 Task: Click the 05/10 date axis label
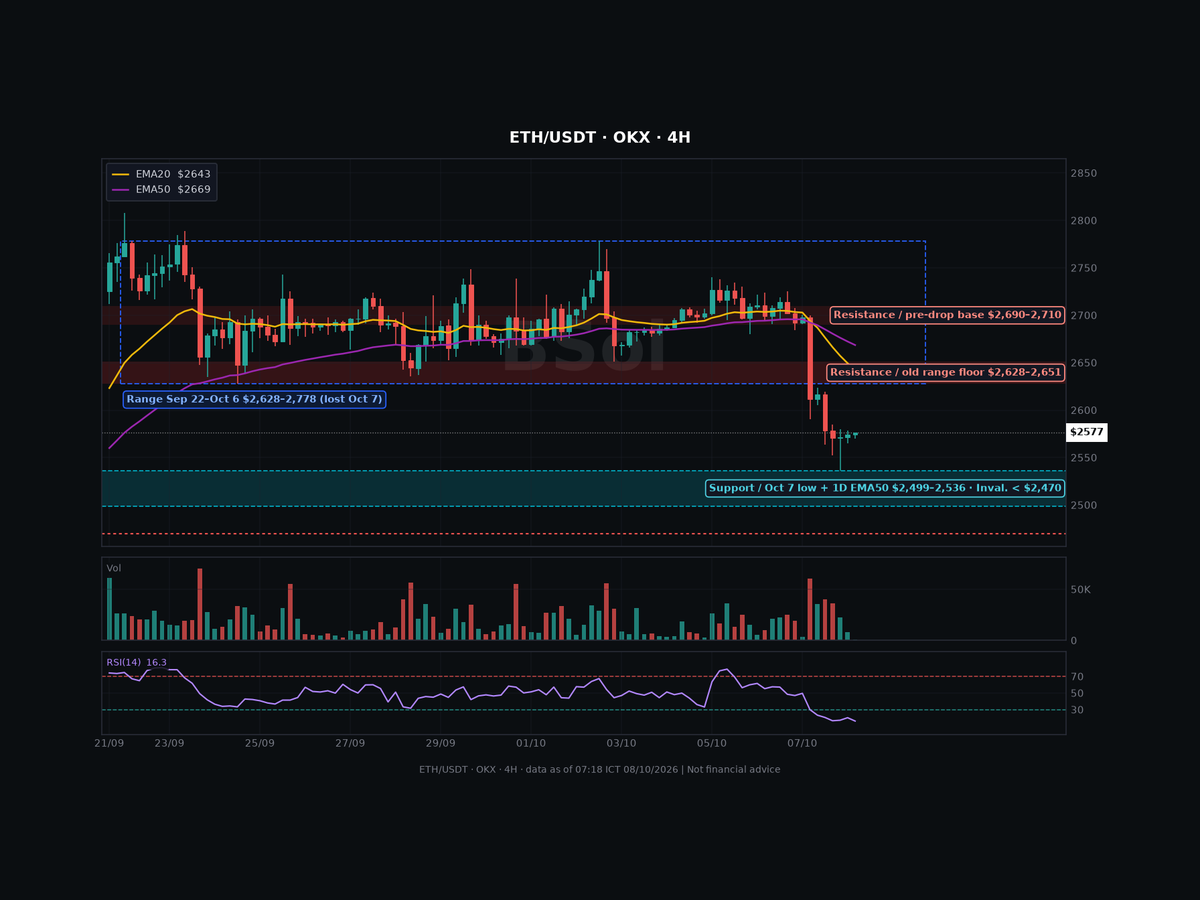[712, 743]
